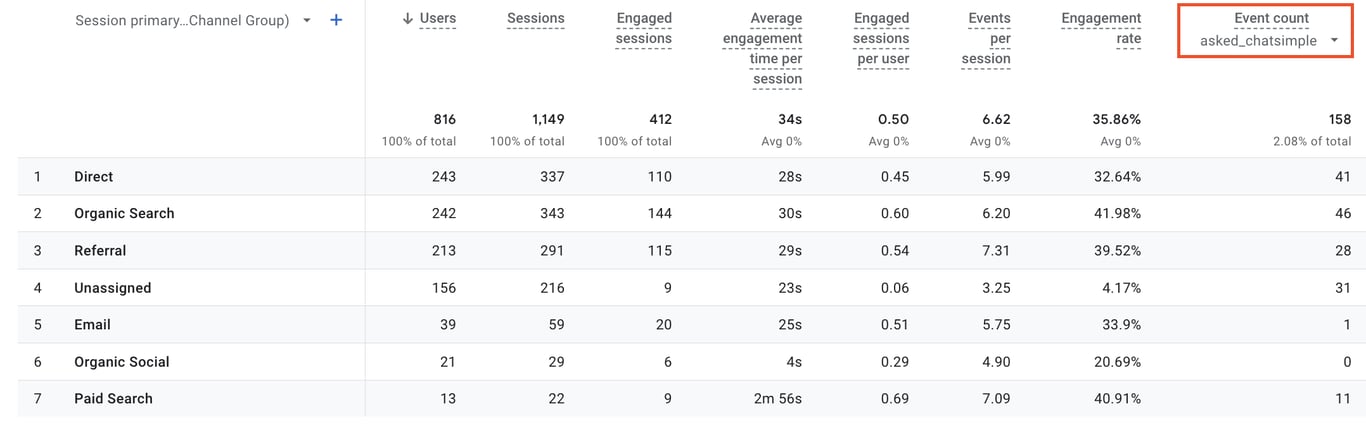The height and width of the screenshot is (435, 1366).
Task: Sort by the Sessions column header
Action: click(x=535, y=19)
